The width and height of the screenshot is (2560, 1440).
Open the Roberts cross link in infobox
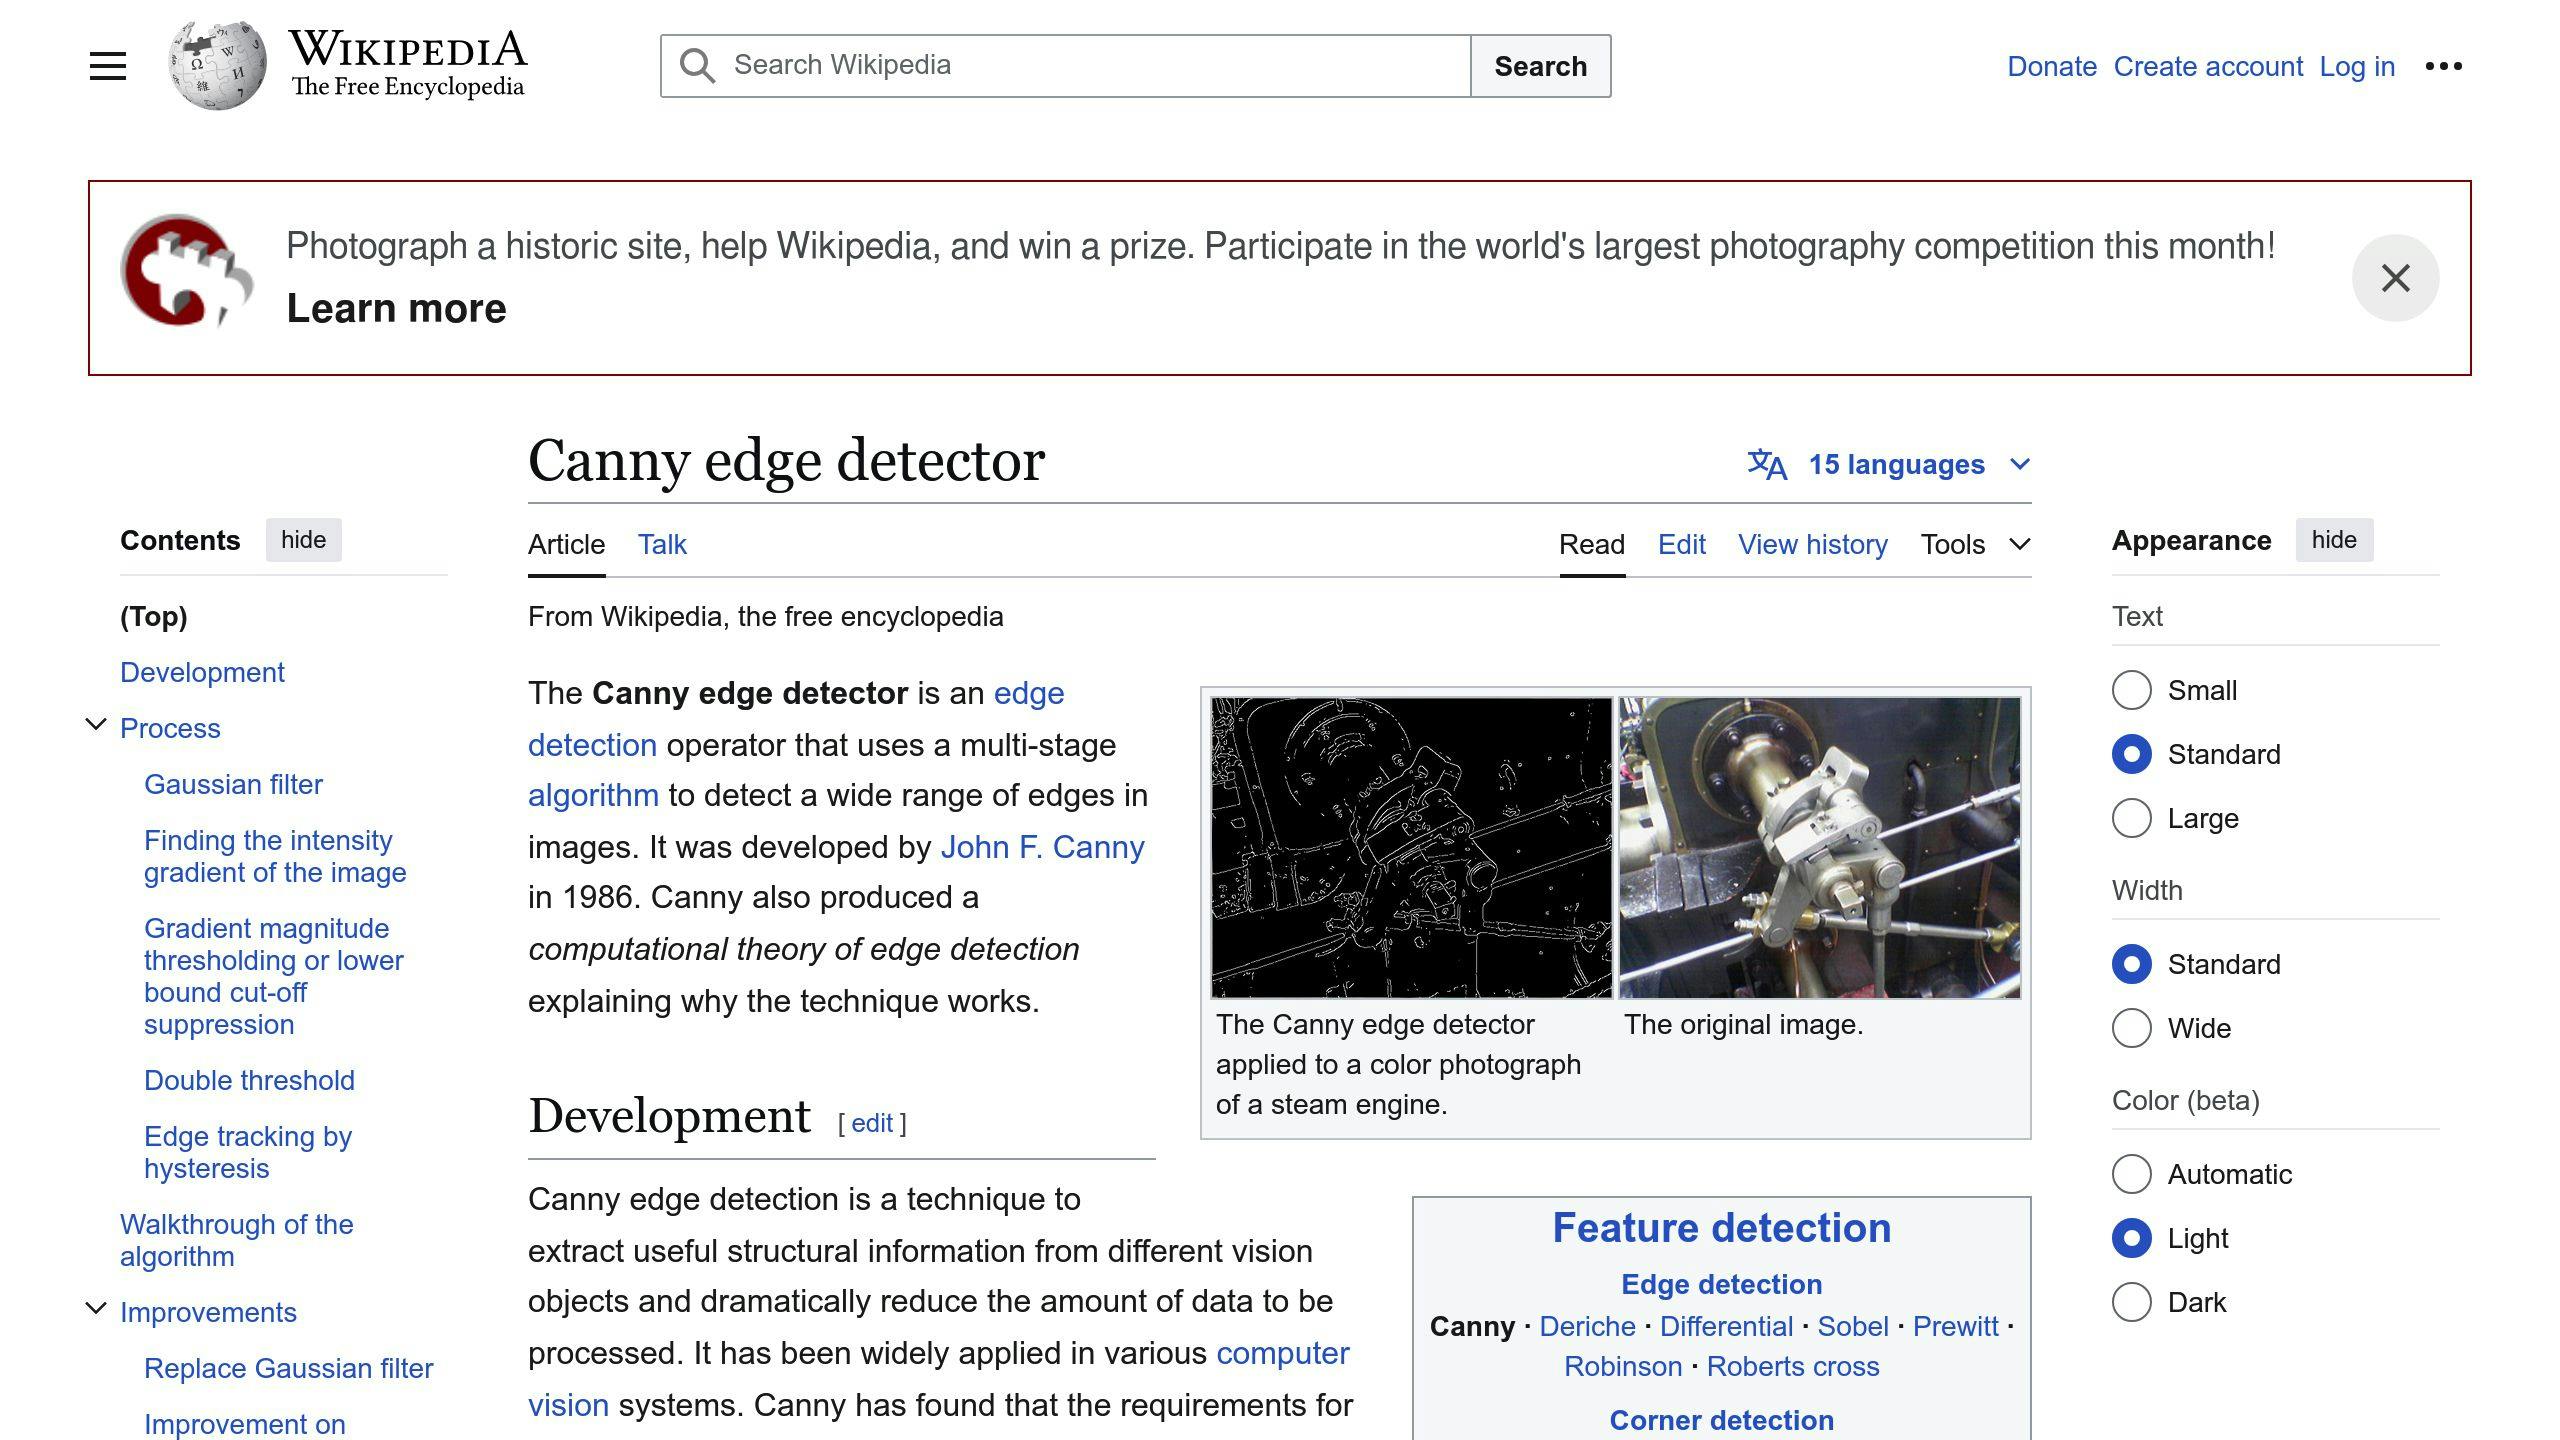(x=1793, y=1366)
